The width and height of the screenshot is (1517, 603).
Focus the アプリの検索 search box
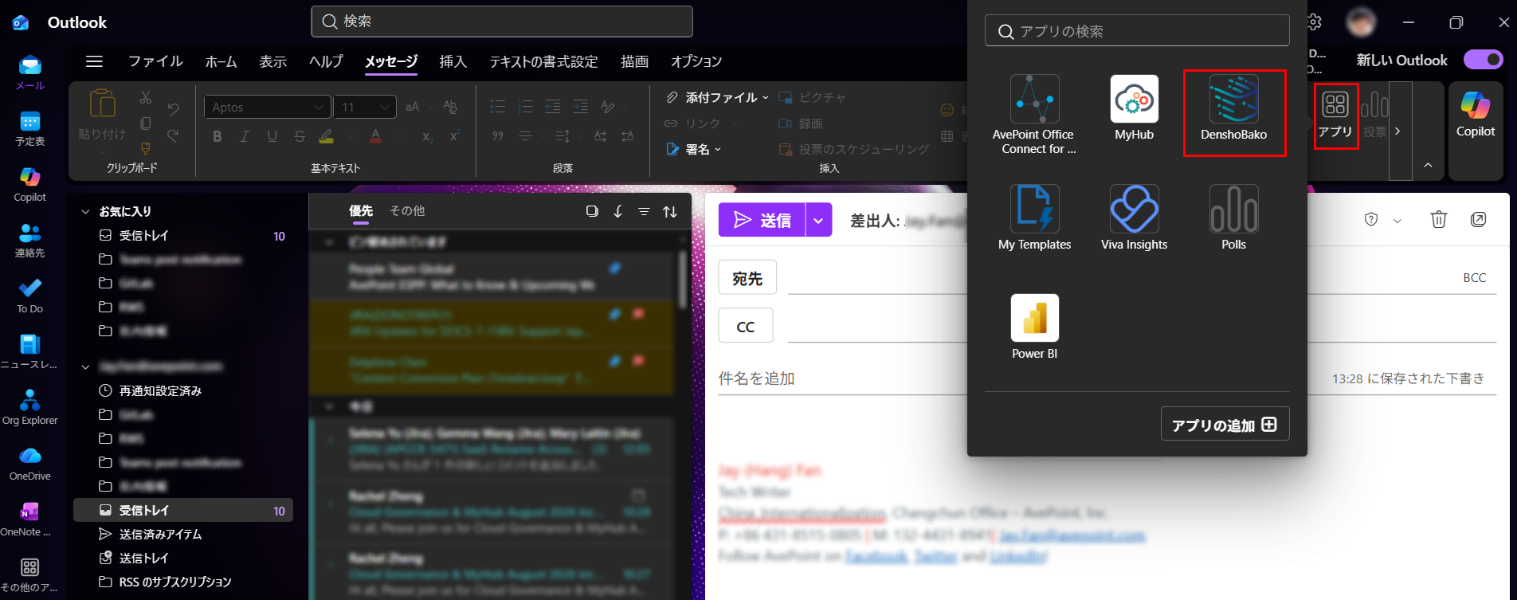pos(1137,31)
